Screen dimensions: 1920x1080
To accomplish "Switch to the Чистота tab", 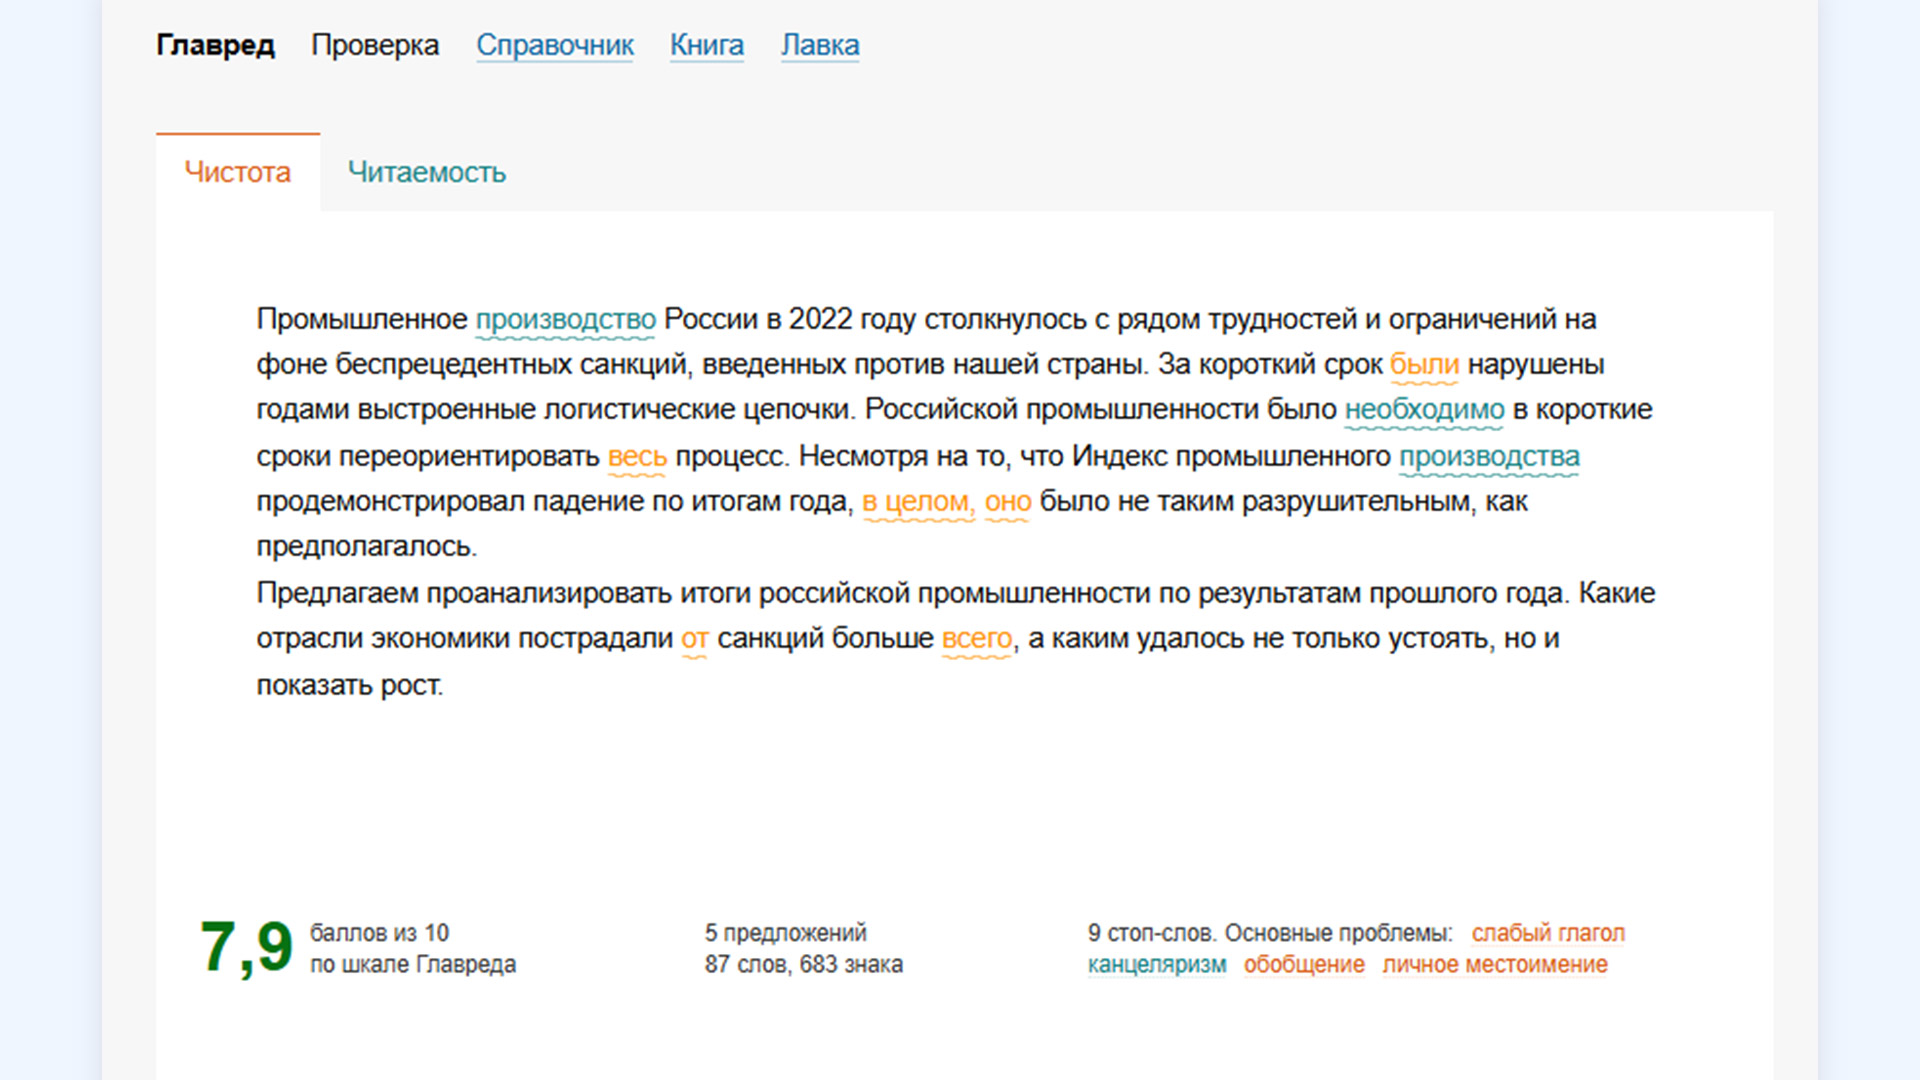I will (x=238, y=172).
